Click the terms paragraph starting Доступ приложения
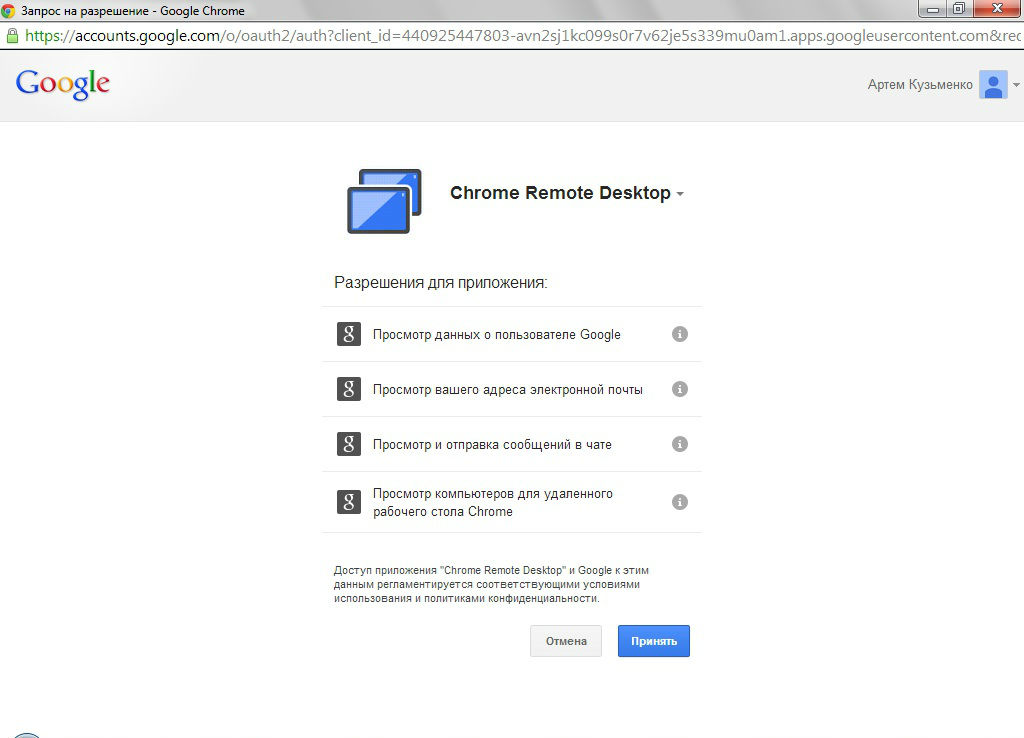The image size is (1024, 738). (x=491, y=584)
